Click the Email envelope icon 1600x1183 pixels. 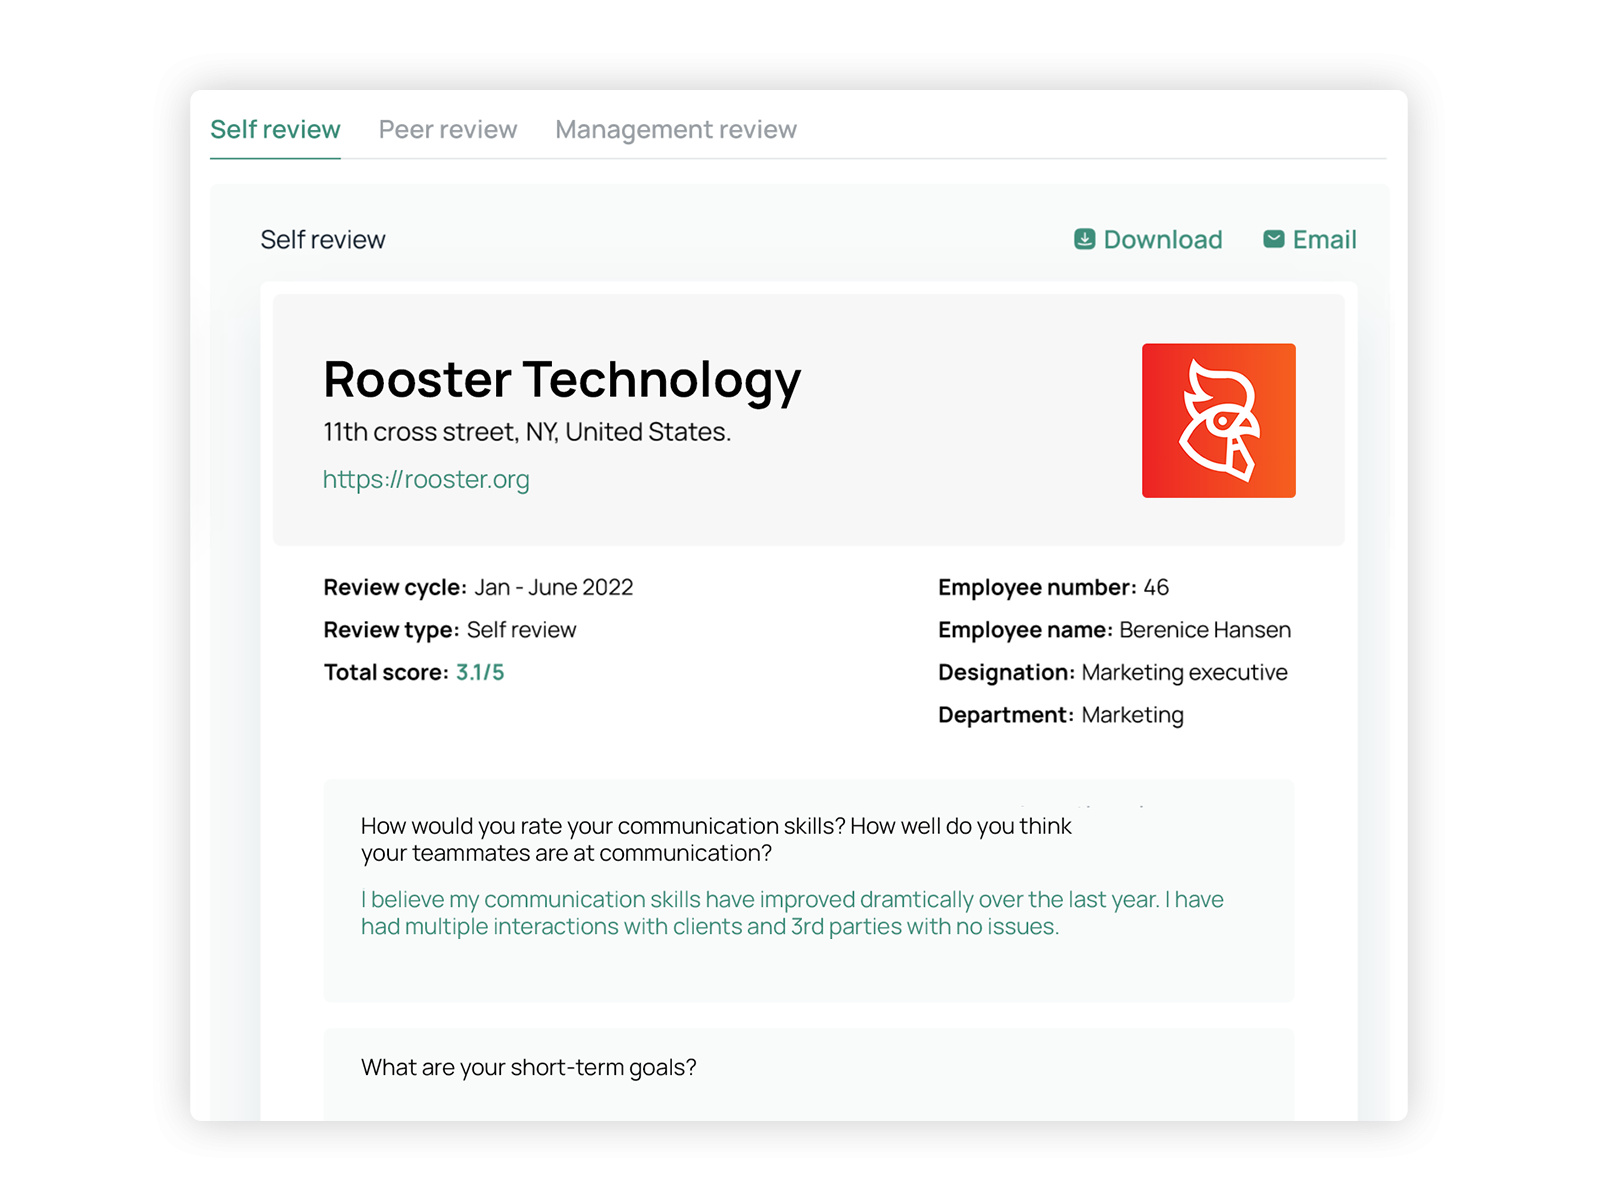1273,239
